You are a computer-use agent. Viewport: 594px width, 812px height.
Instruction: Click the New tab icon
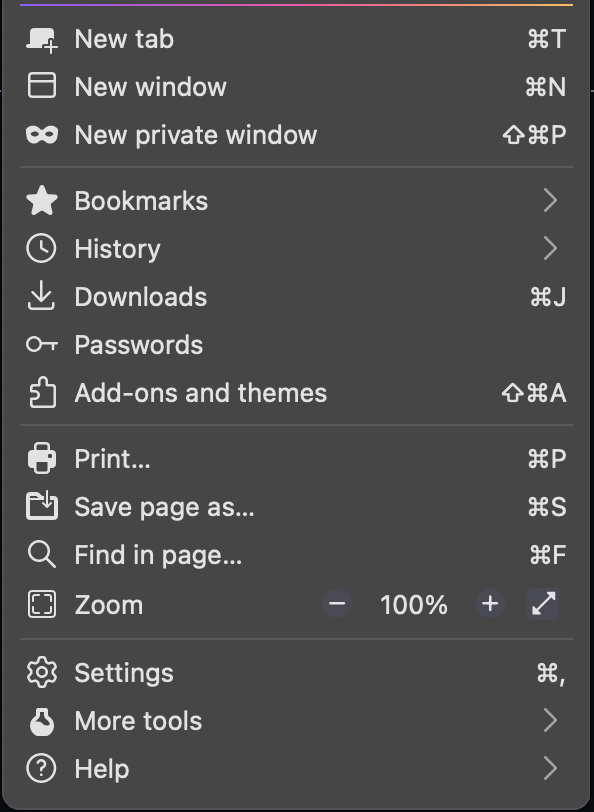[41, 39]
